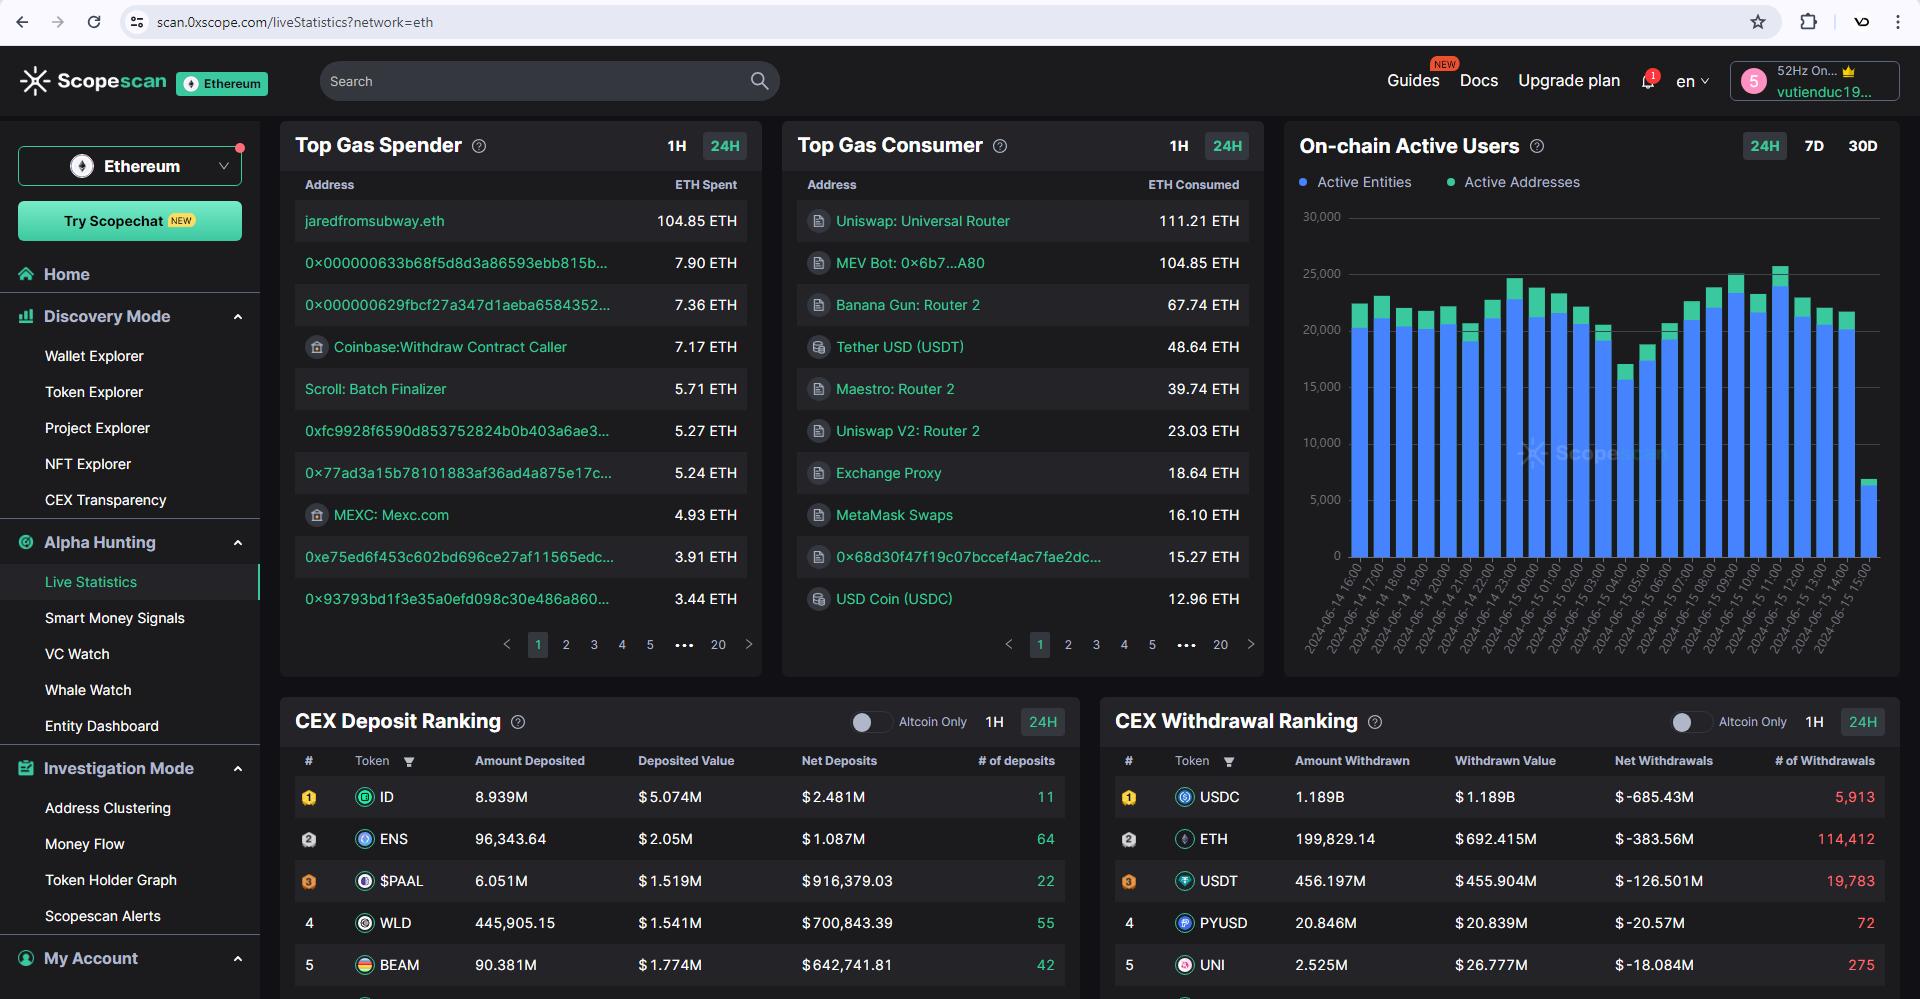
Task: Switch Top Gas Consumer to 1H
Action: coord(1179,146)
